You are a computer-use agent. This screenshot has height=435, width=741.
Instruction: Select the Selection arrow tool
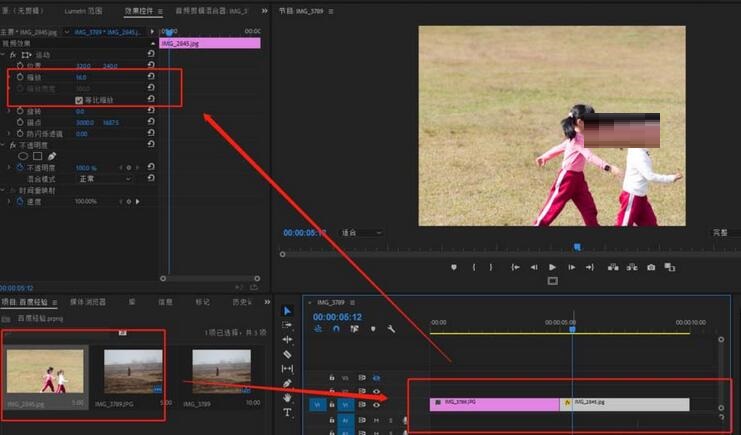pyautogui.click(x=288, y=311)
